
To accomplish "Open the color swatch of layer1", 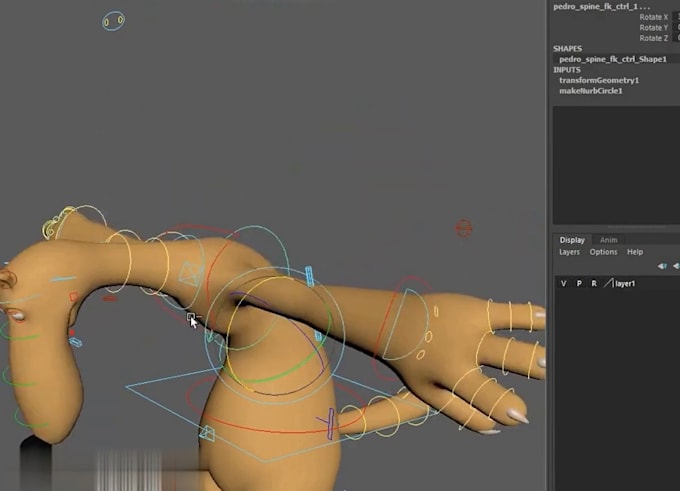I will tap(608, 283).
